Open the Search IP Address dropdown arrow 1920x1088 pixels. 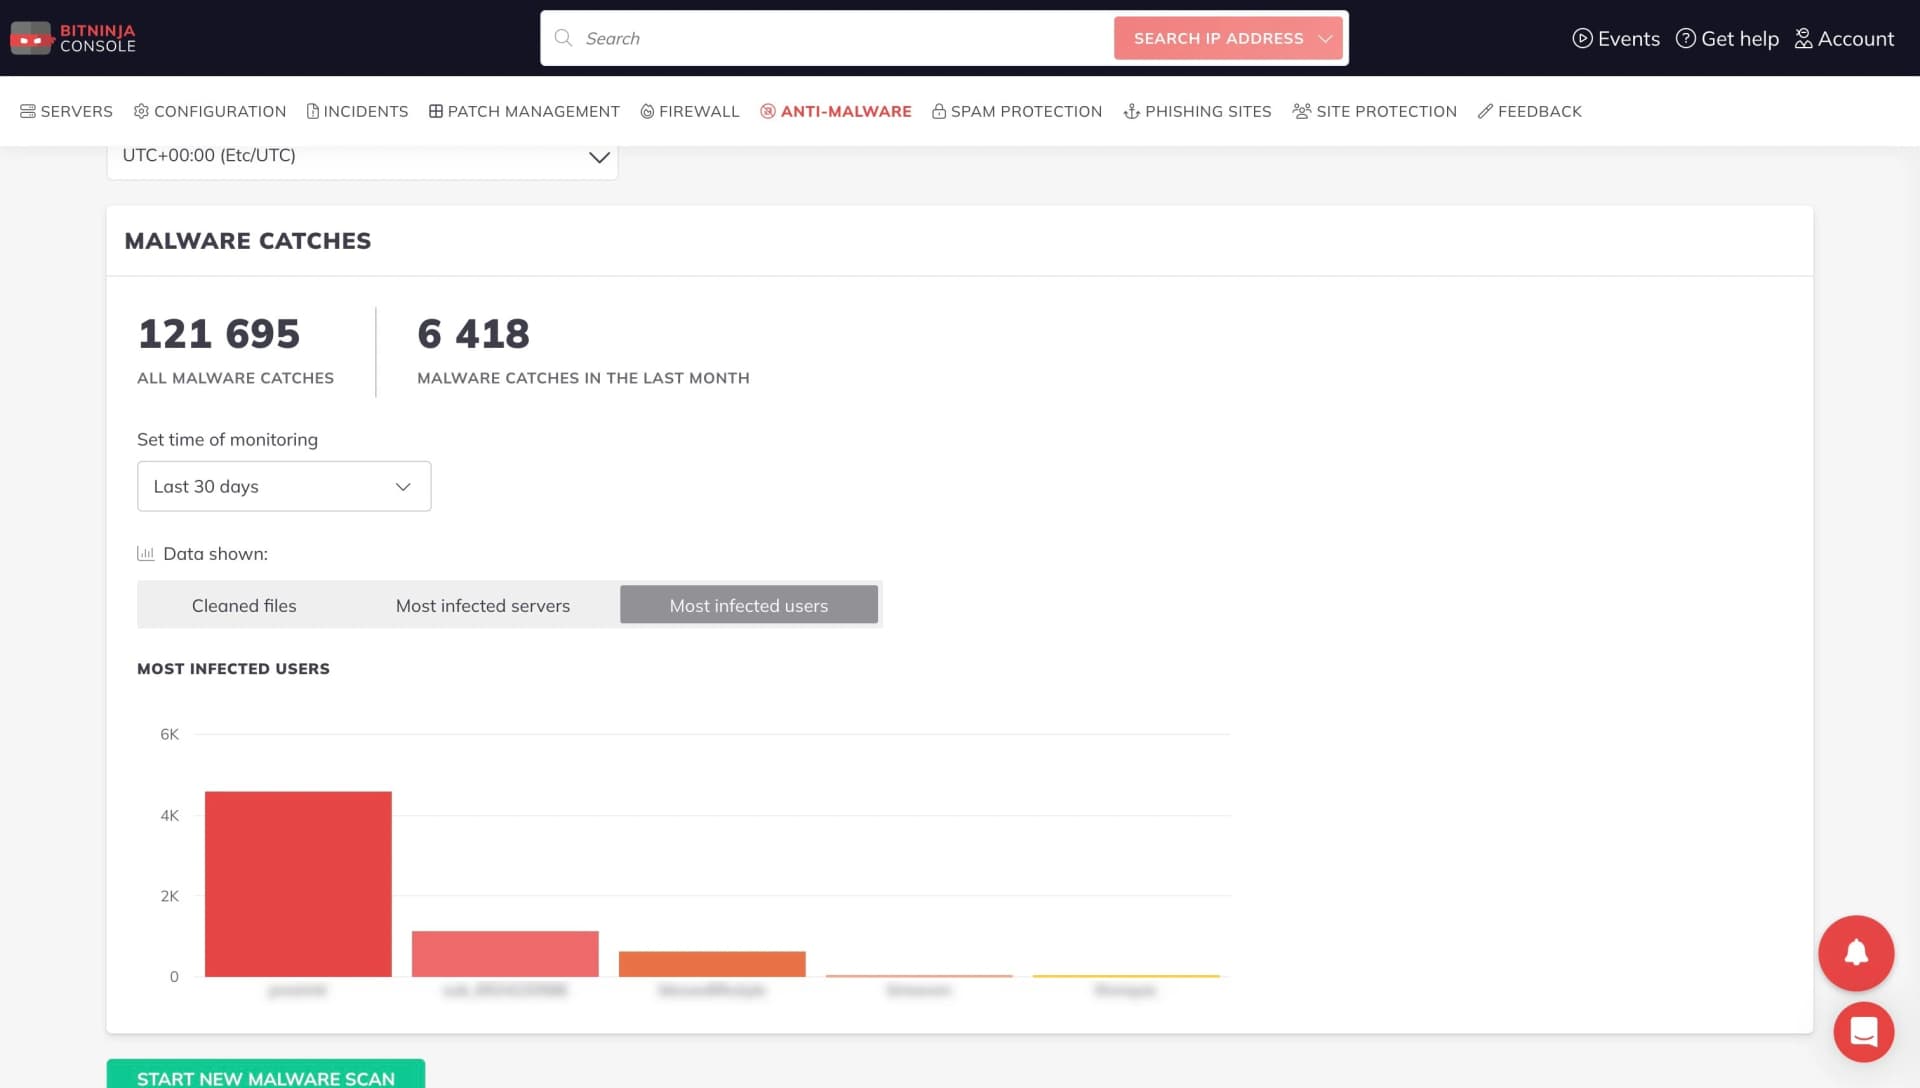coord(1327,38)
